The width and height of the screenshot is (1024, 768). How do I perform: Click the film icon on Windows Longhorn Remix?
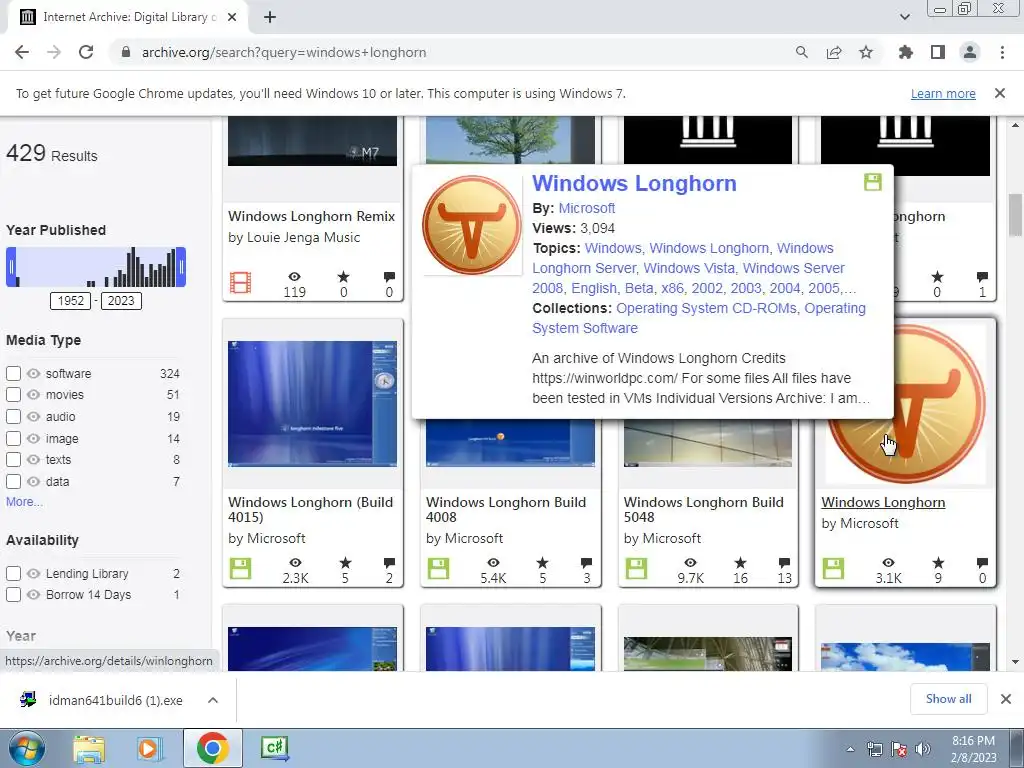click(240, 283)
